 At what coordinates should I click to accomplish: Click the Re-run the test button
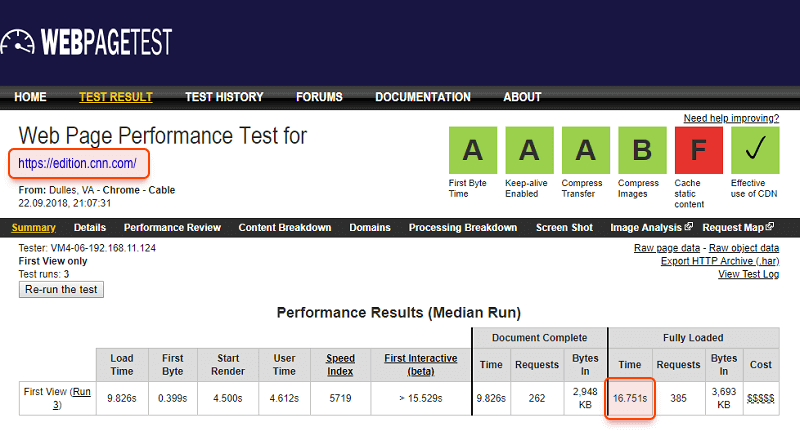pyautogui.click(x=61, y=289)
